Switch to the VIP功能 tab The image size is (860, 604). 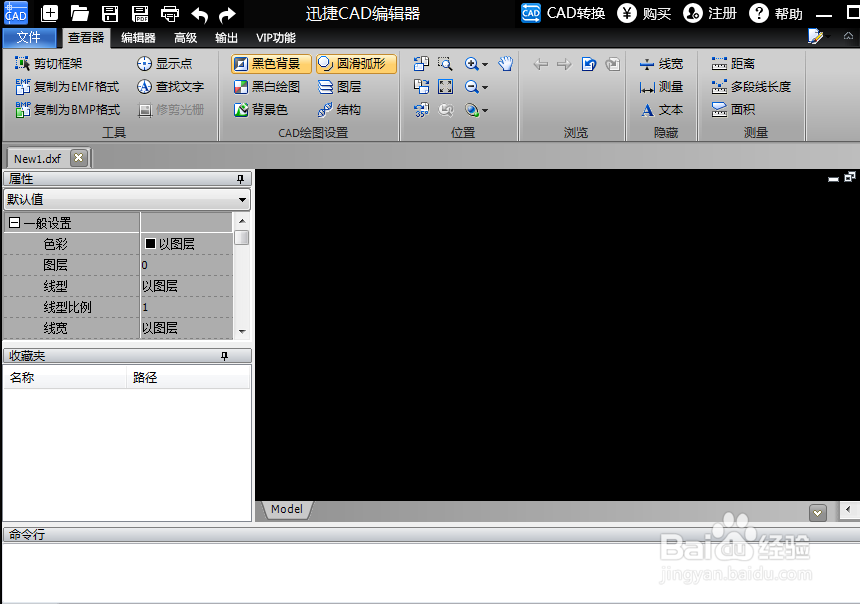pyautogui.click(x=275, y=37)
